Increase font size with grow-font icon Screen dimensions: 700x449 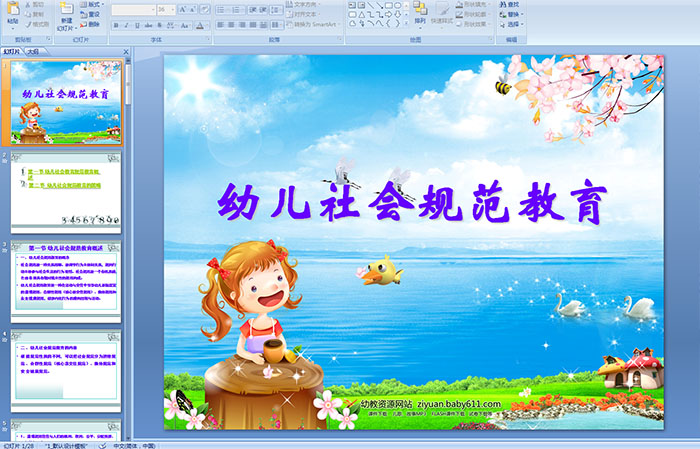[x=183, y=9]
